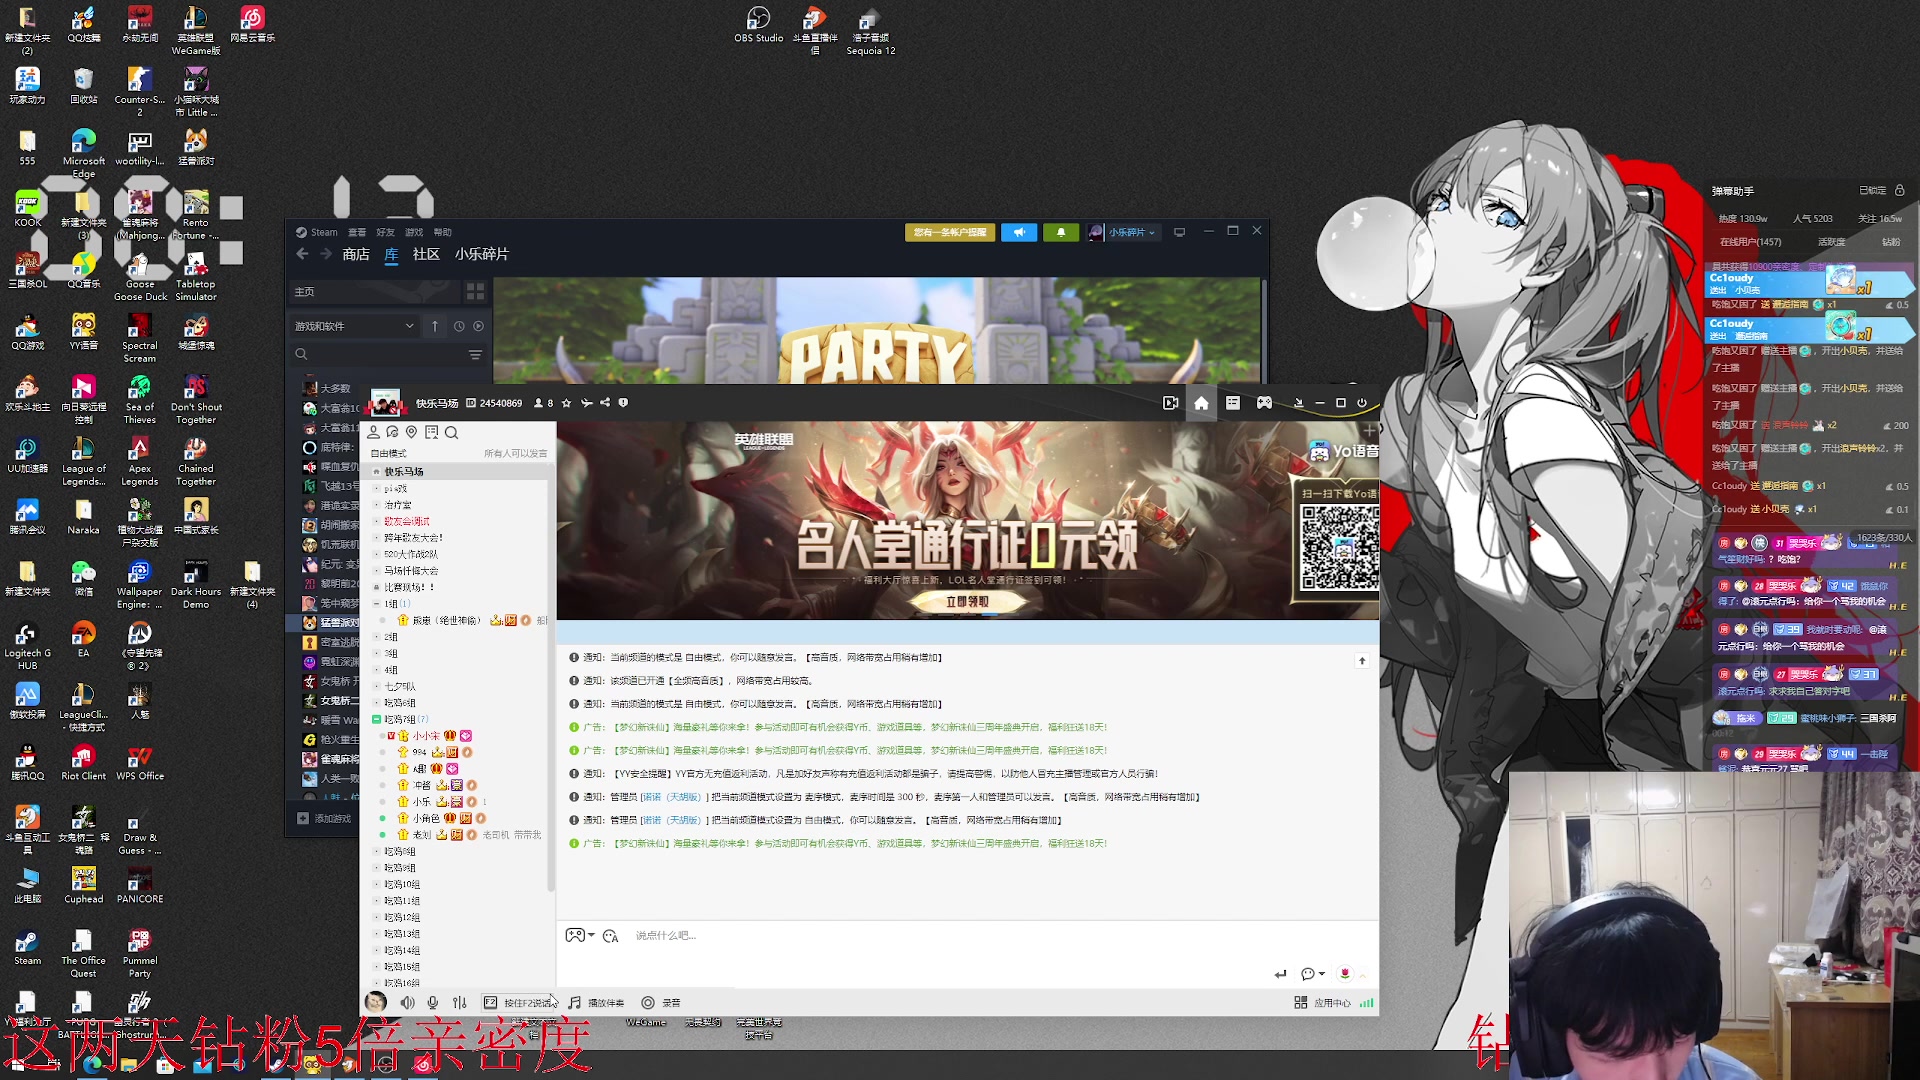Click the Steam announcements megaphone icon

click(1019, 232)
